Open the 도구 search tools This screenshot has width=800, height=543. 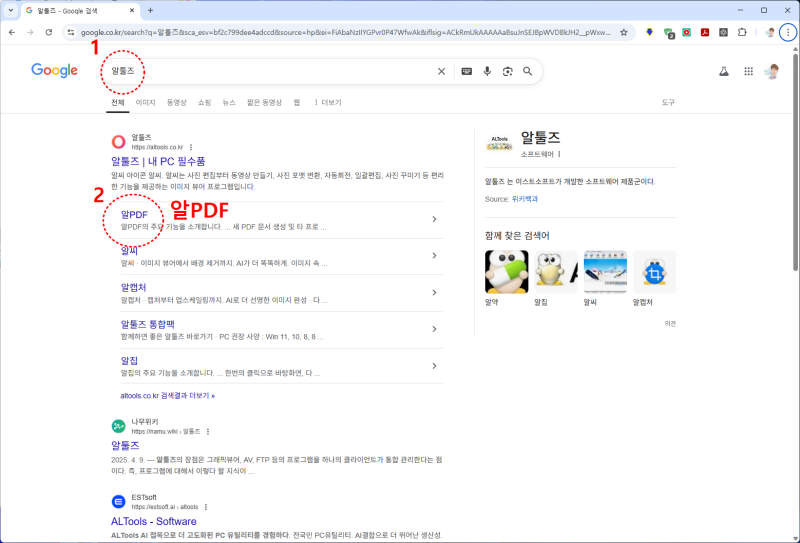pos(668,103)
